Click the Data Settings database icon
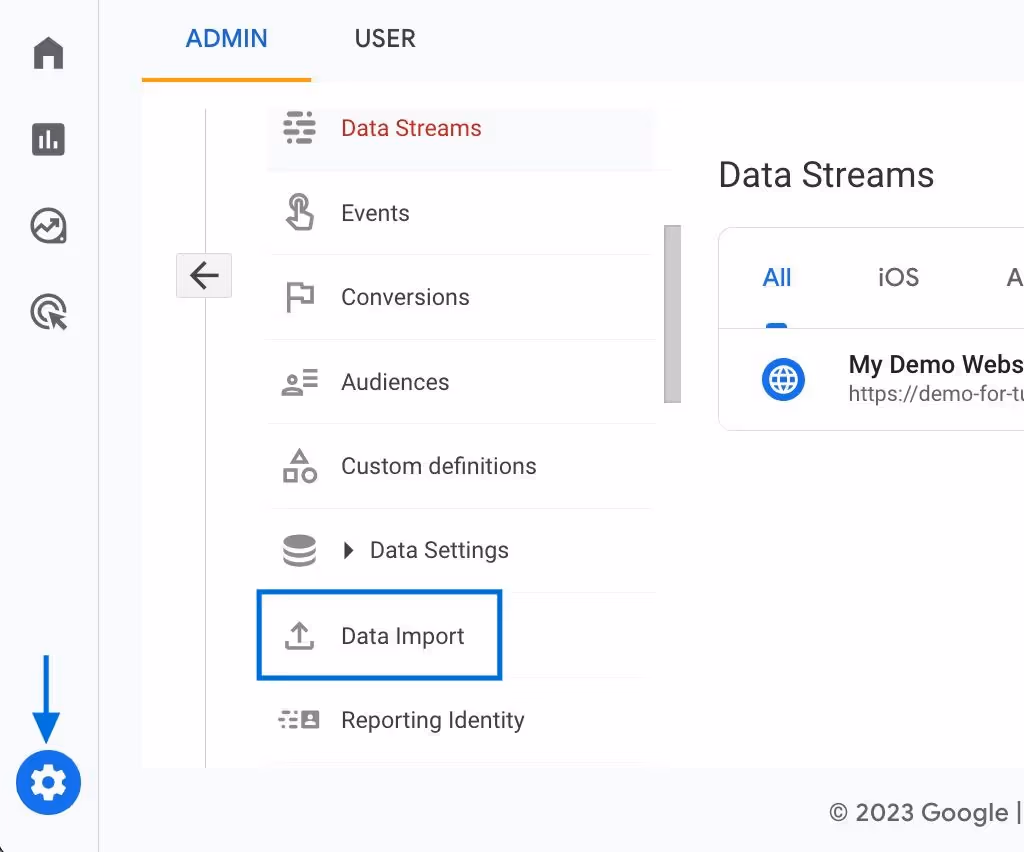1024x852 pixels. [299, 550]
